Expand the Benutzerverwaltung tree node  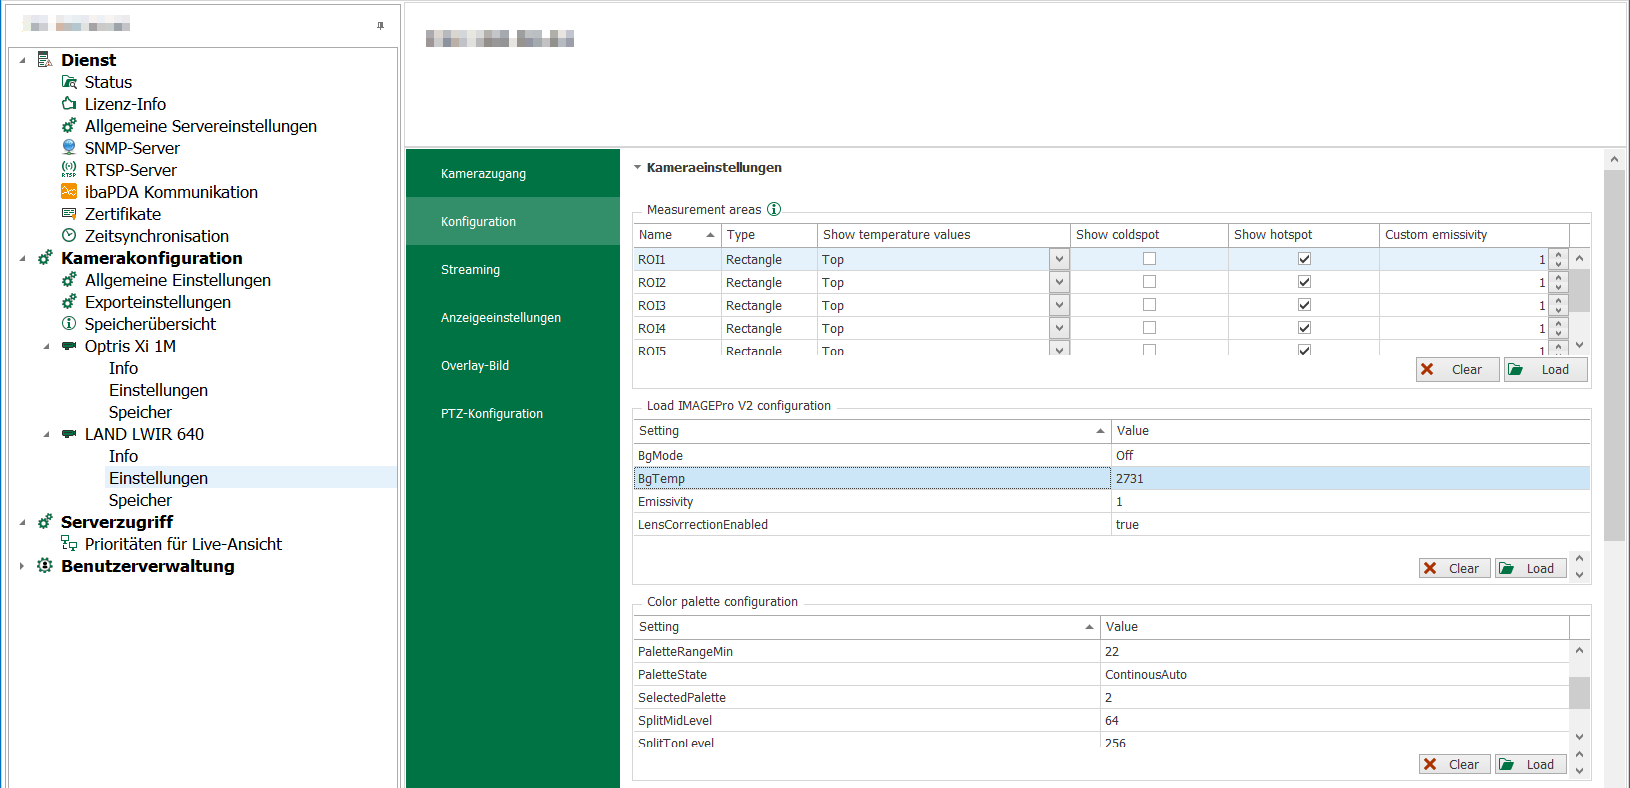click(22, 566)
